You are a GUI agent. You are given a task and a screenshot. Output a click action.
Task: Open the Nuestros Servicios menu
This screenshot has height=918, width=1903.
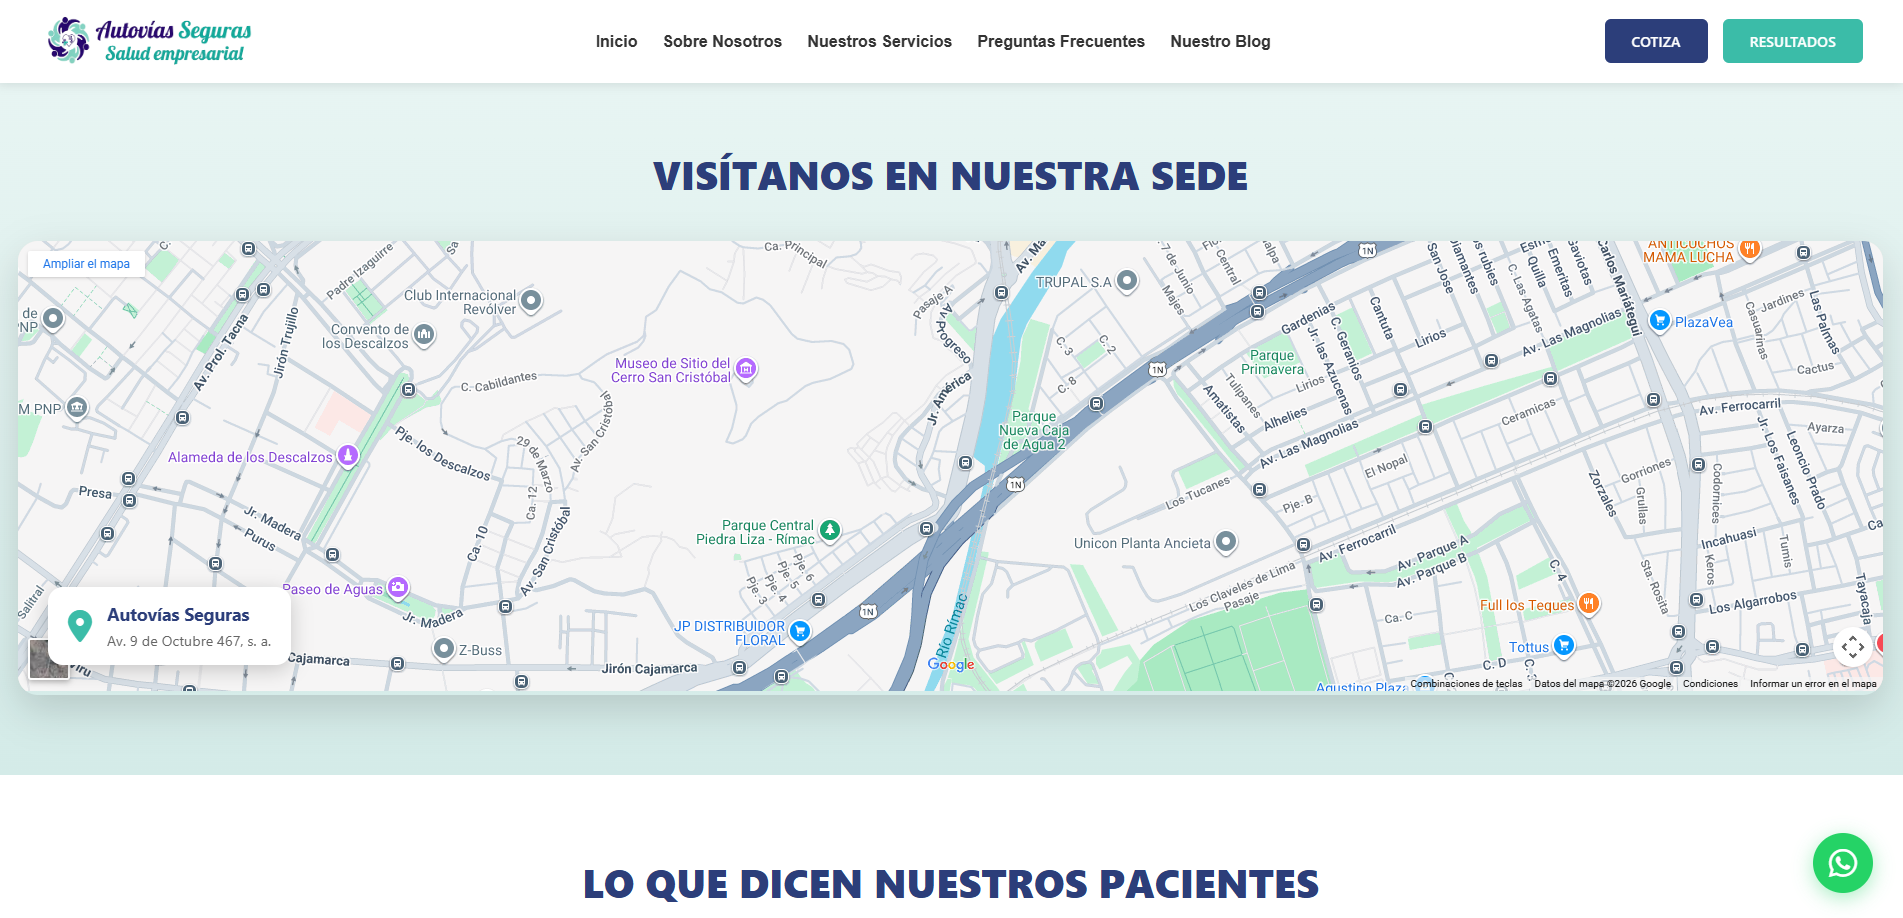pyautogui.click(x=879, y=41)
